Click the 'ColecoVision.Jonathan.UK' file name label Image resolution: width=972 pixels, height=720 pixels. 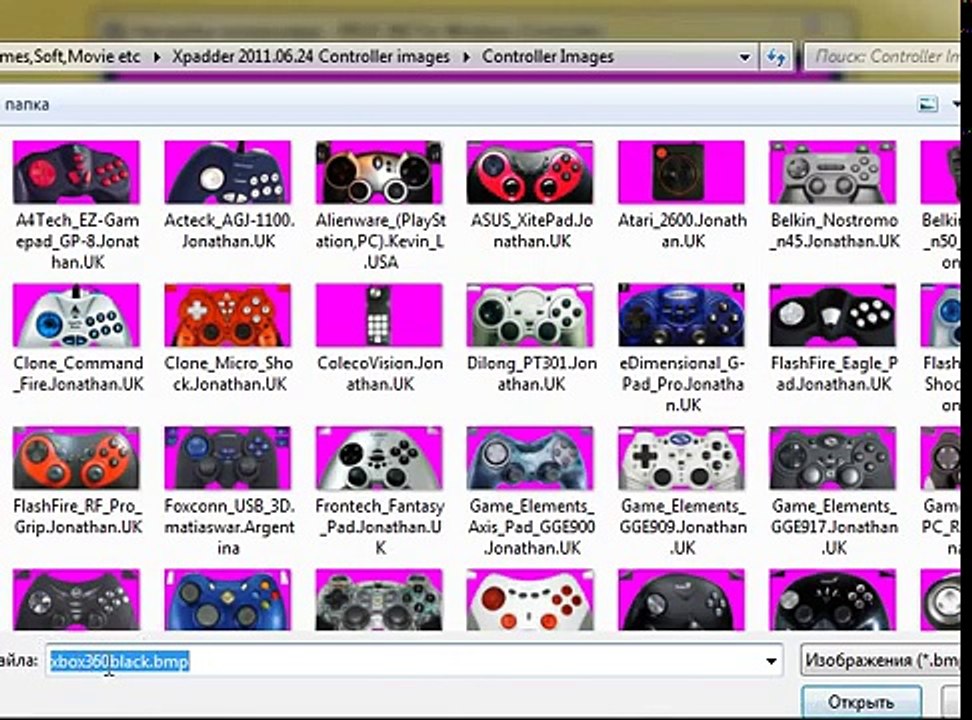(379, 373)
